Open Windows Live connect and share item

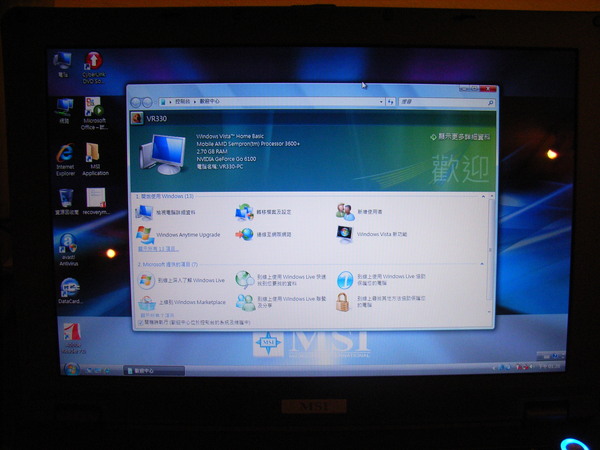[x=280, y=302]
